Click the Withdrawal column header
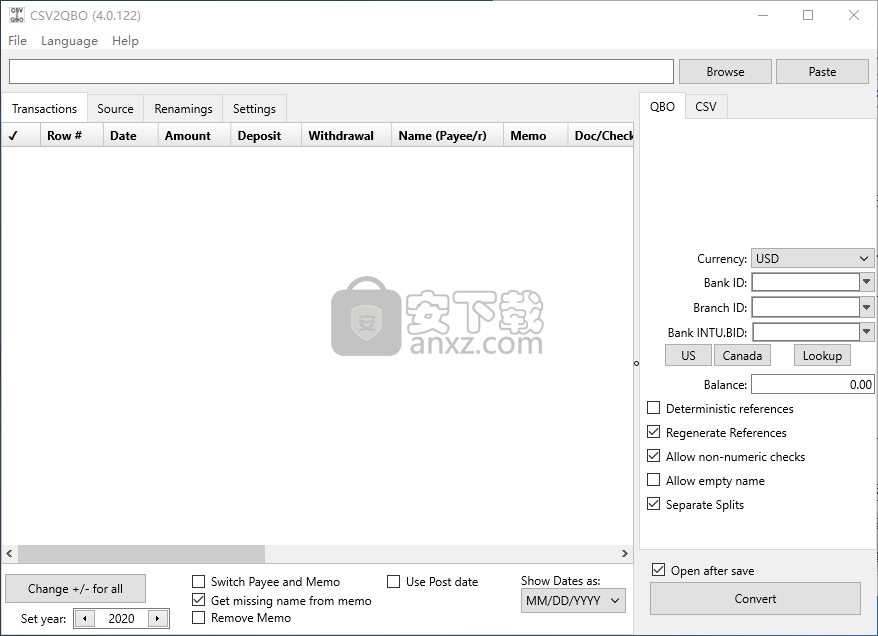The image size is (878, 636). coord(346,135)
